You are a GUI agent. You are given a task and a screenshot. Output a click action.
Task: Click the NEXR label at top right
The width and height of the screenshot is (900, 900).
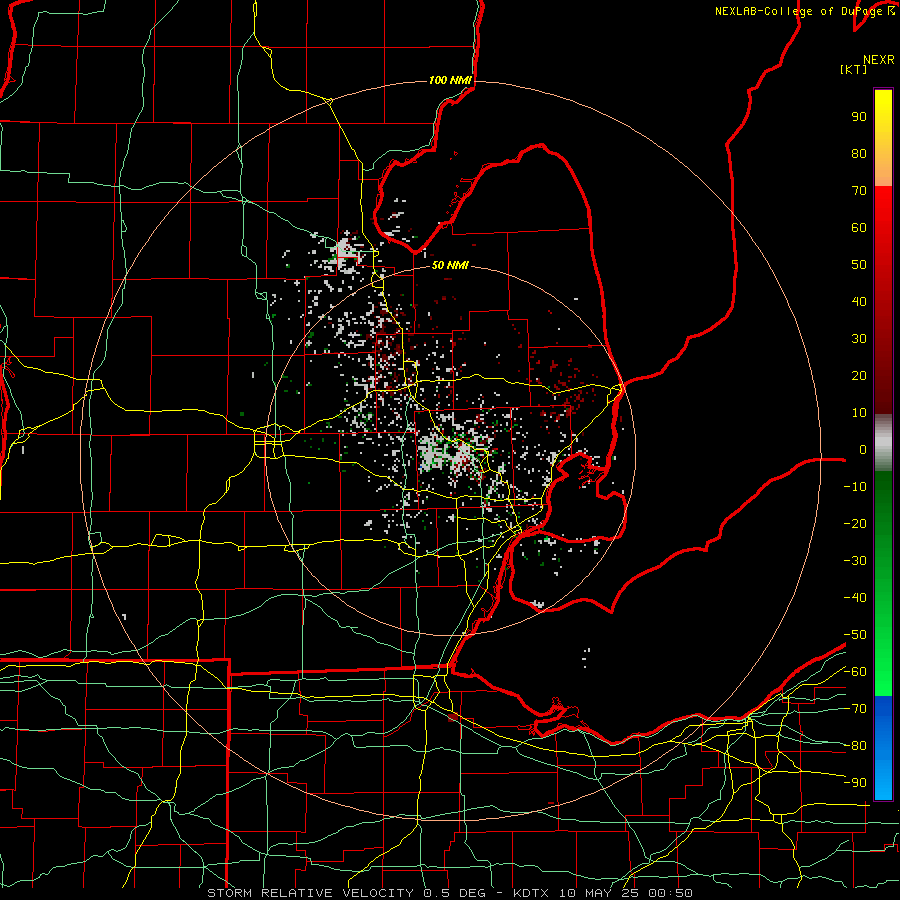tap(879, 60)
